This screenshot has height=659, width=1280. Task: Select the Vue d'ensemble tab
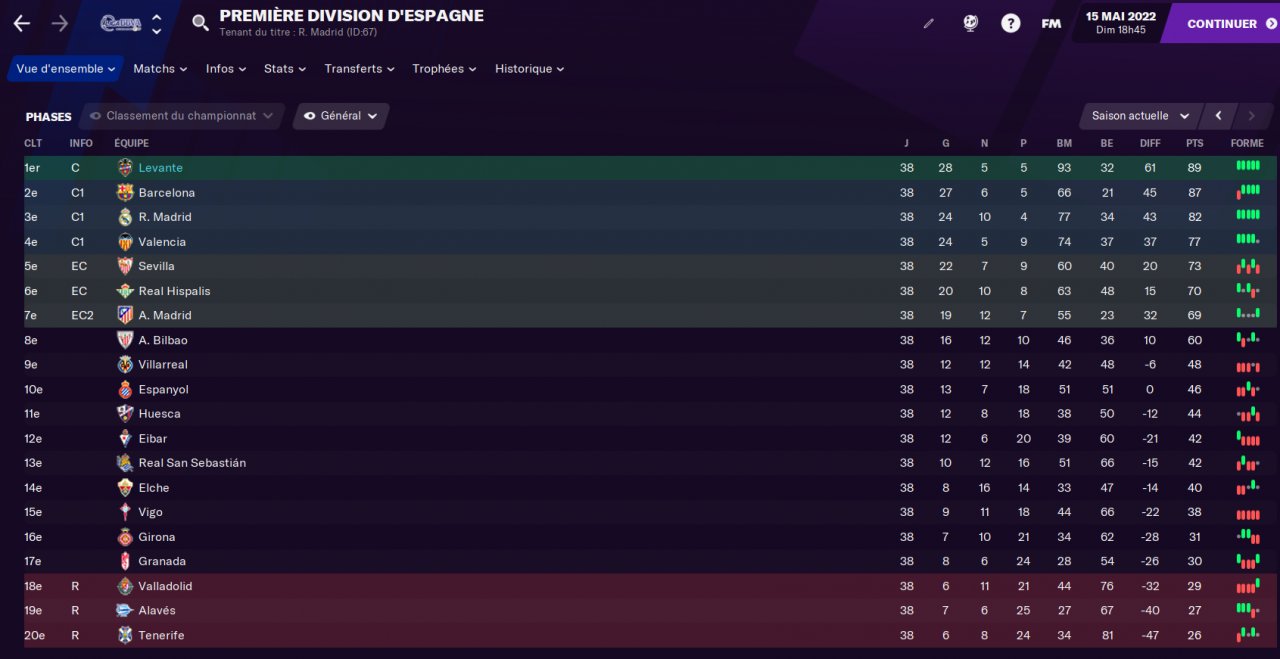pos(66,69)
